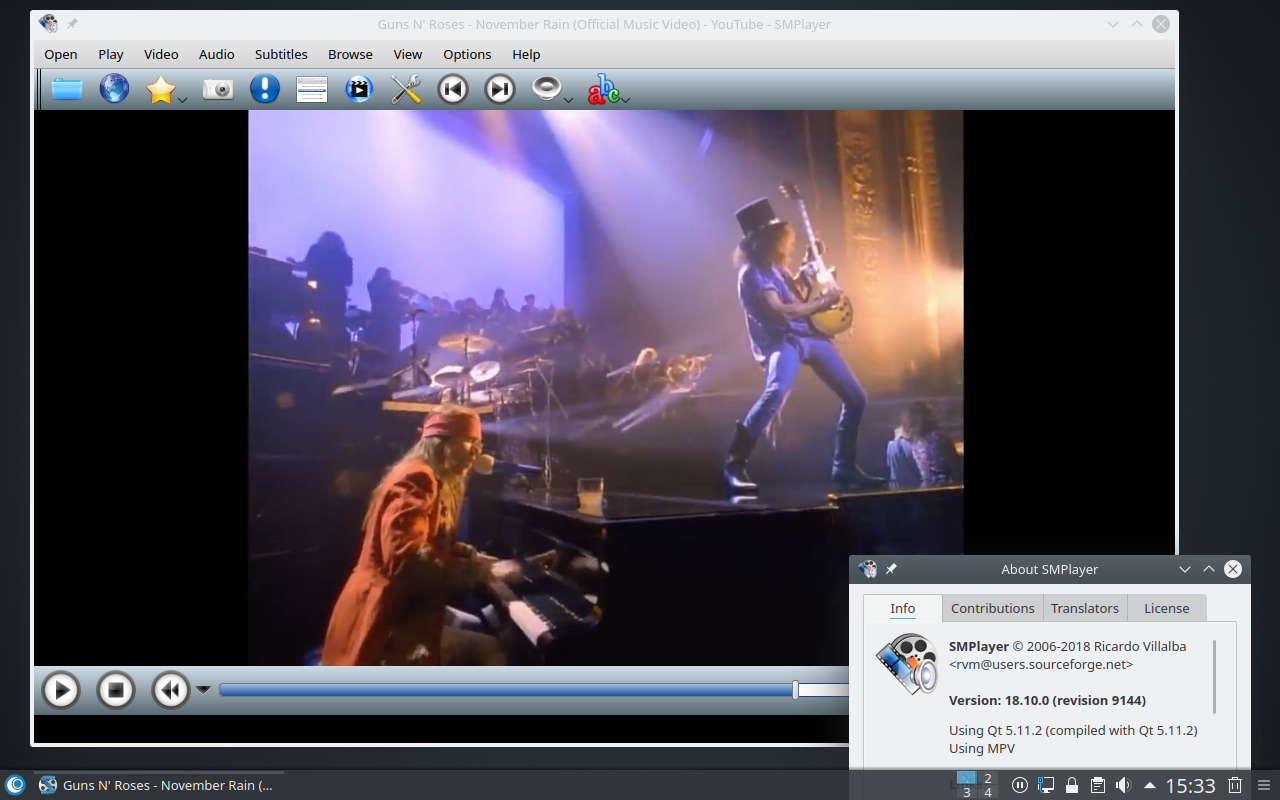Expand the subtitles abc dropdown arrow

625,99
